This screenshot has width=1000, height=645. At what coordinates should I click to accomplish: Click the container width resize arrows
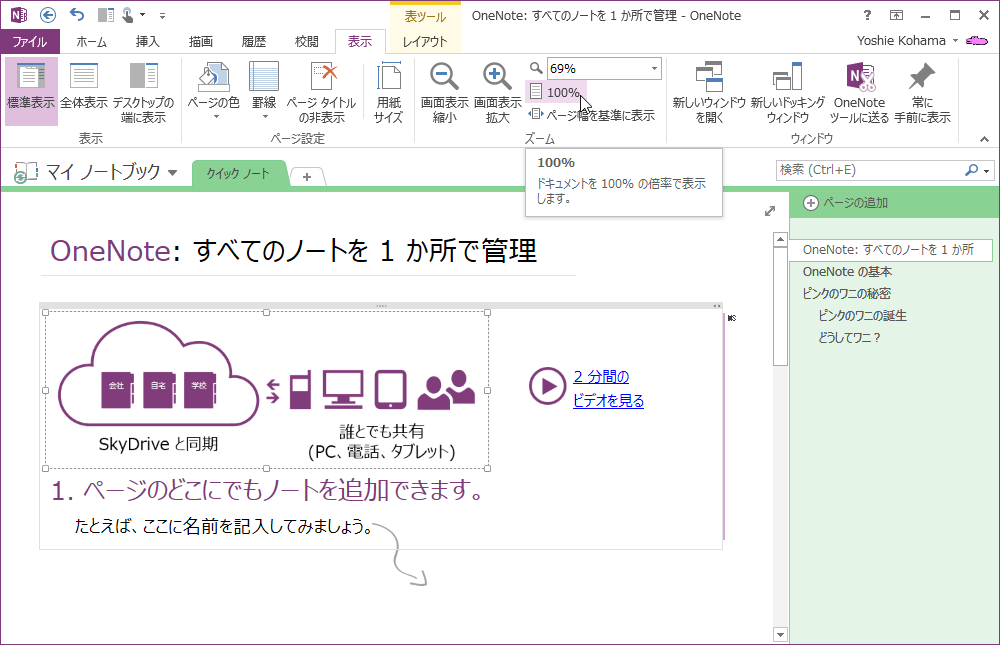point(717,306)
